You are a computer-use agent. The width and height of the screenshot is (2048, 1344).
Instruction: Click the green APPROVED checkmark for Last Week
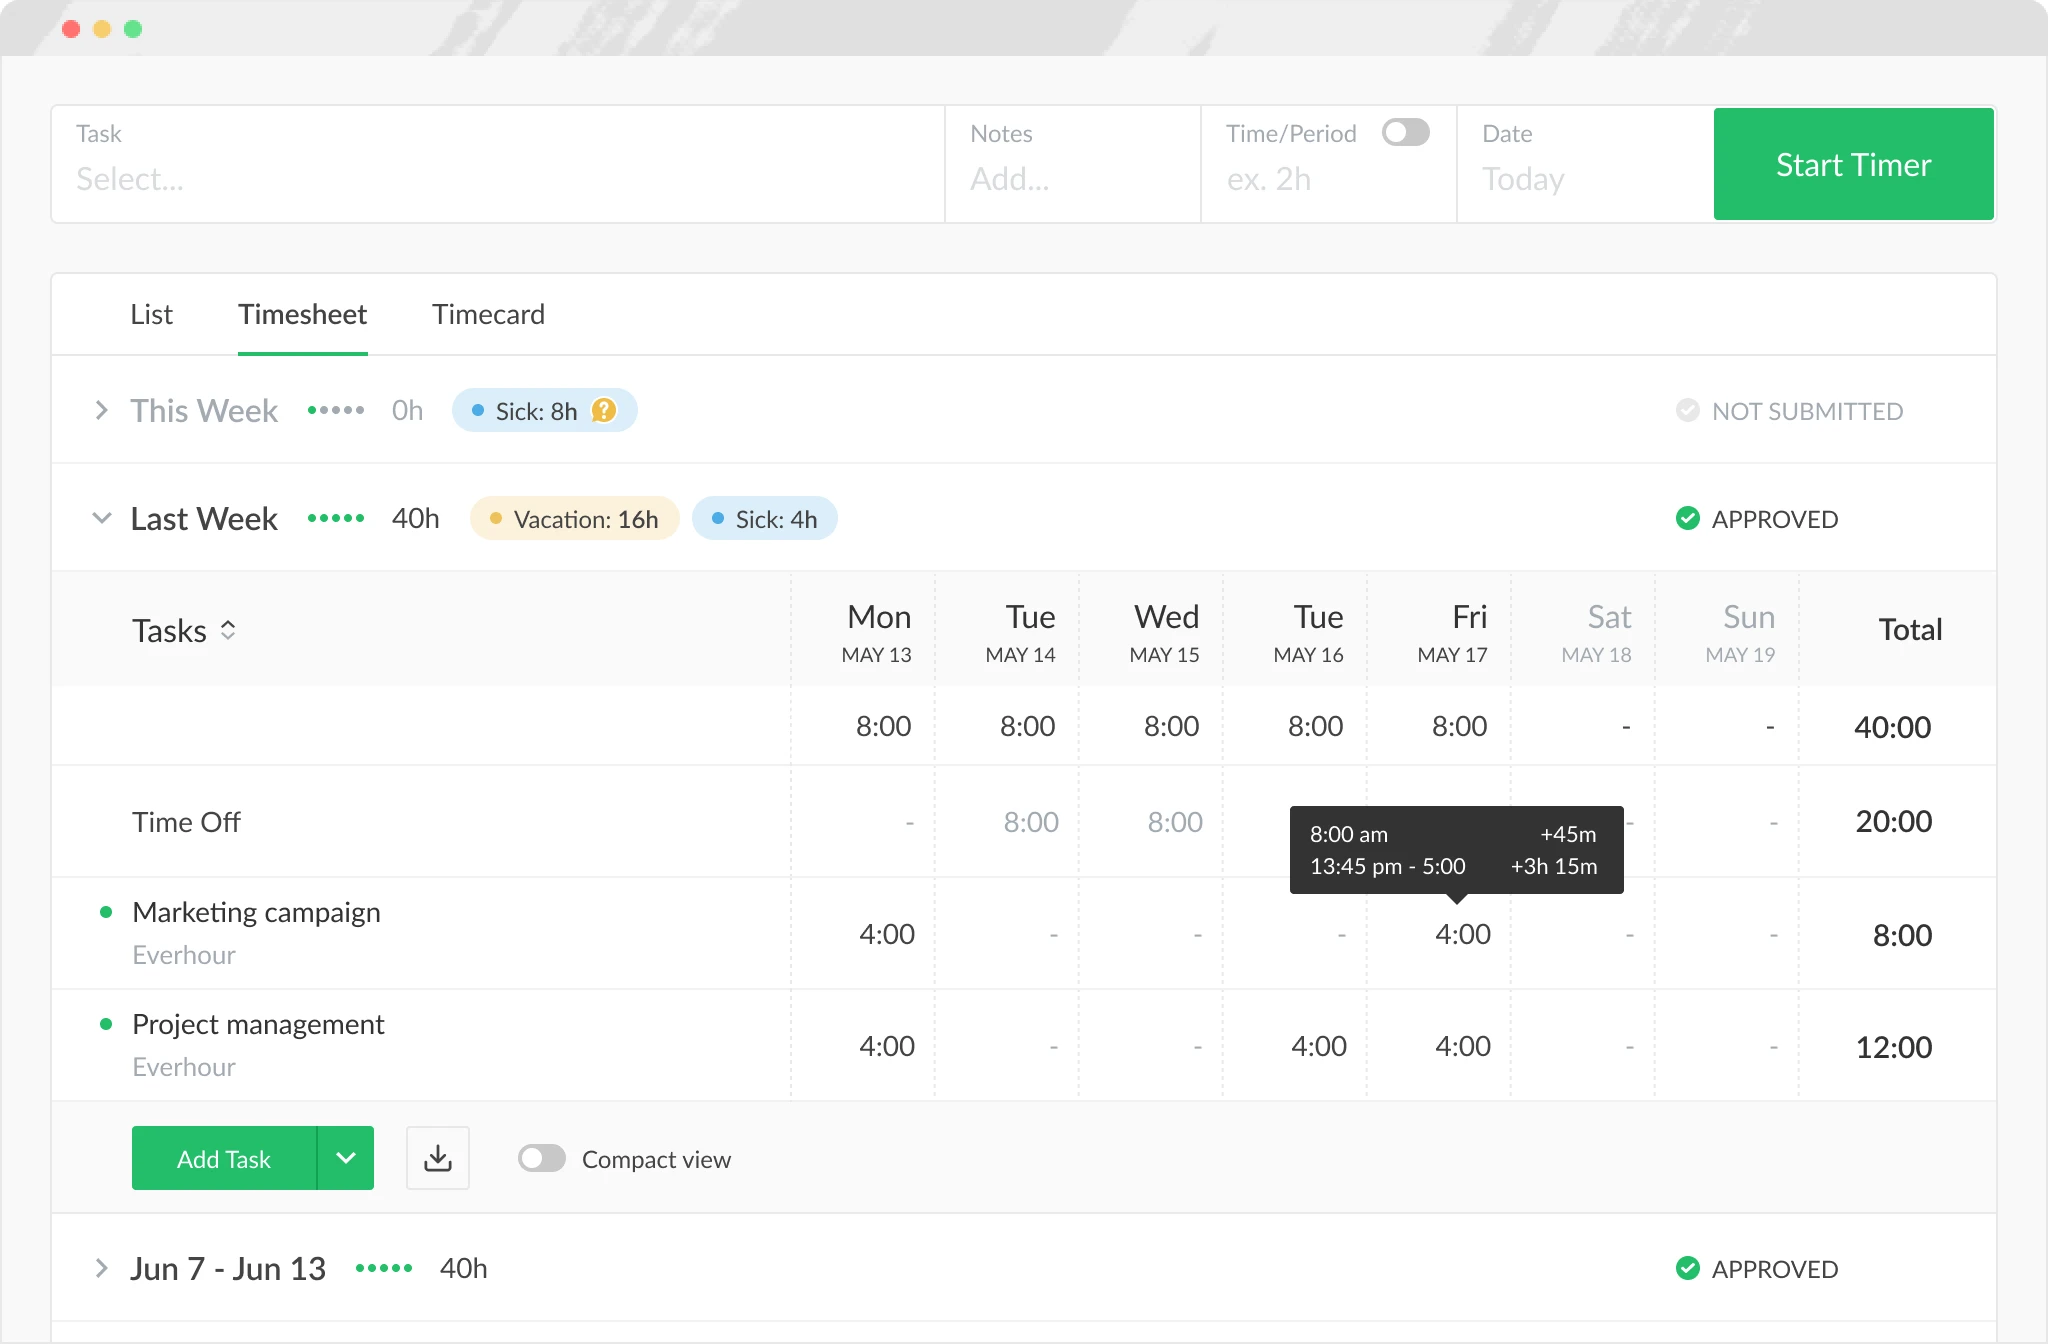coord(1688,518)
